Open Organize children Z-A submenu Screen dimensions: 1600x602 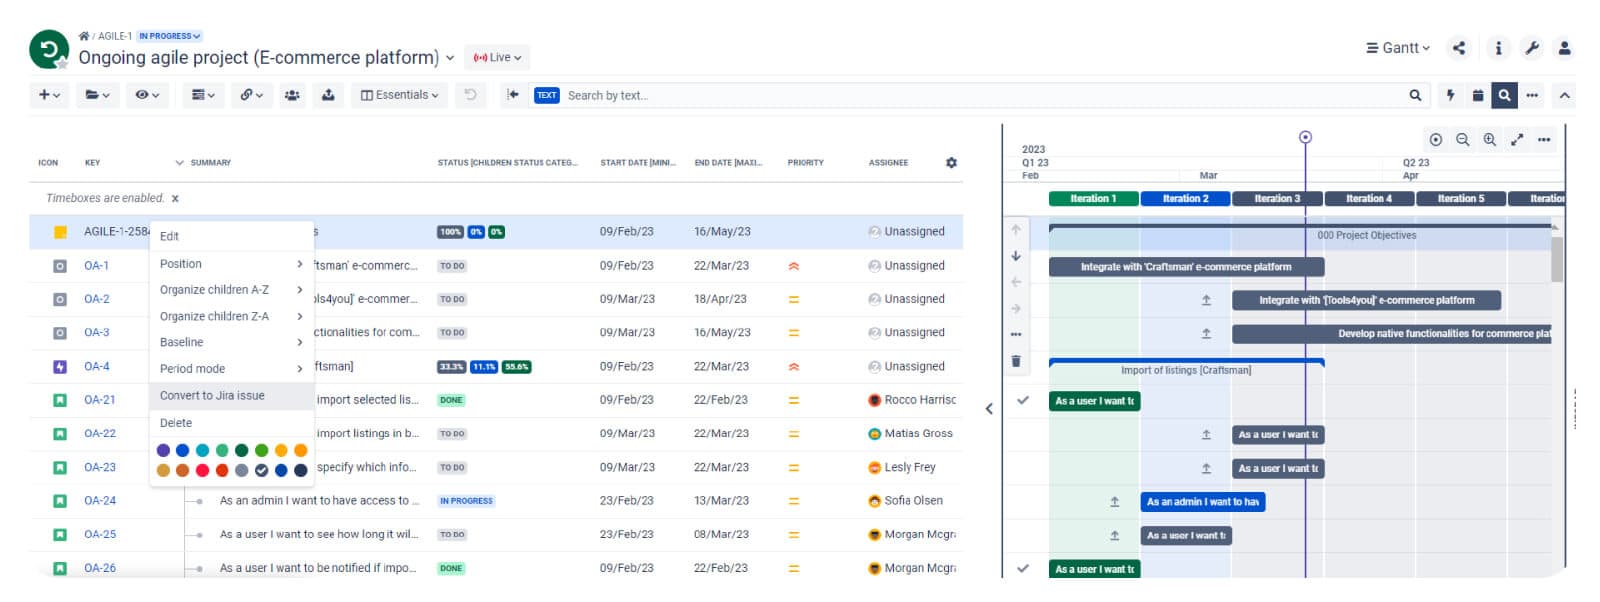pyautogui.click(x=232, y=316)
